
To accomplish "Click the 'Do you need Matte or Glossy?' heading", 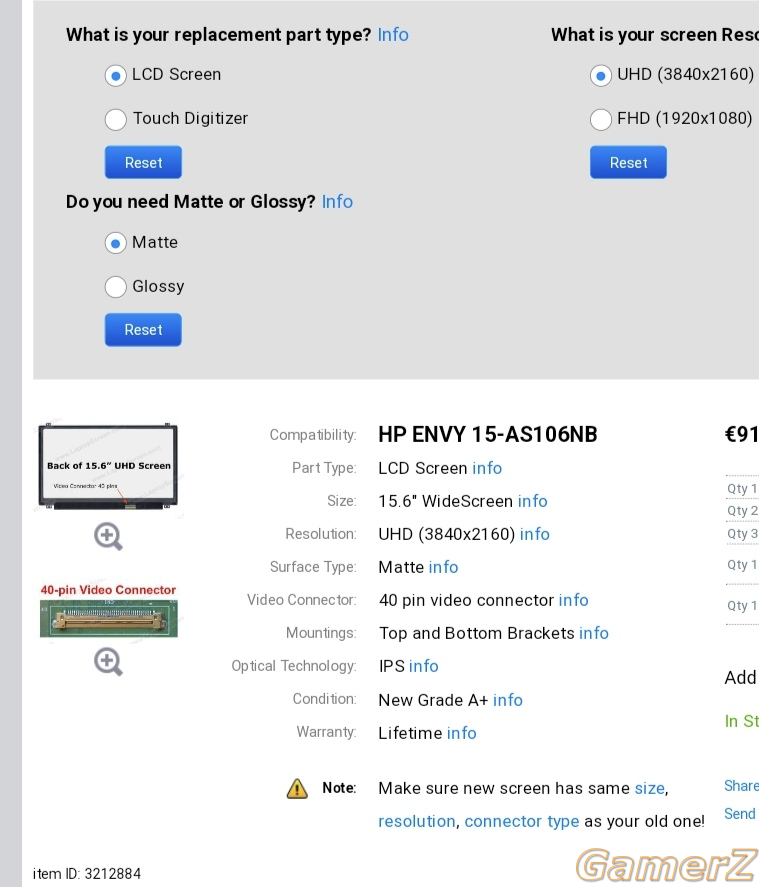I will [190, 202].
